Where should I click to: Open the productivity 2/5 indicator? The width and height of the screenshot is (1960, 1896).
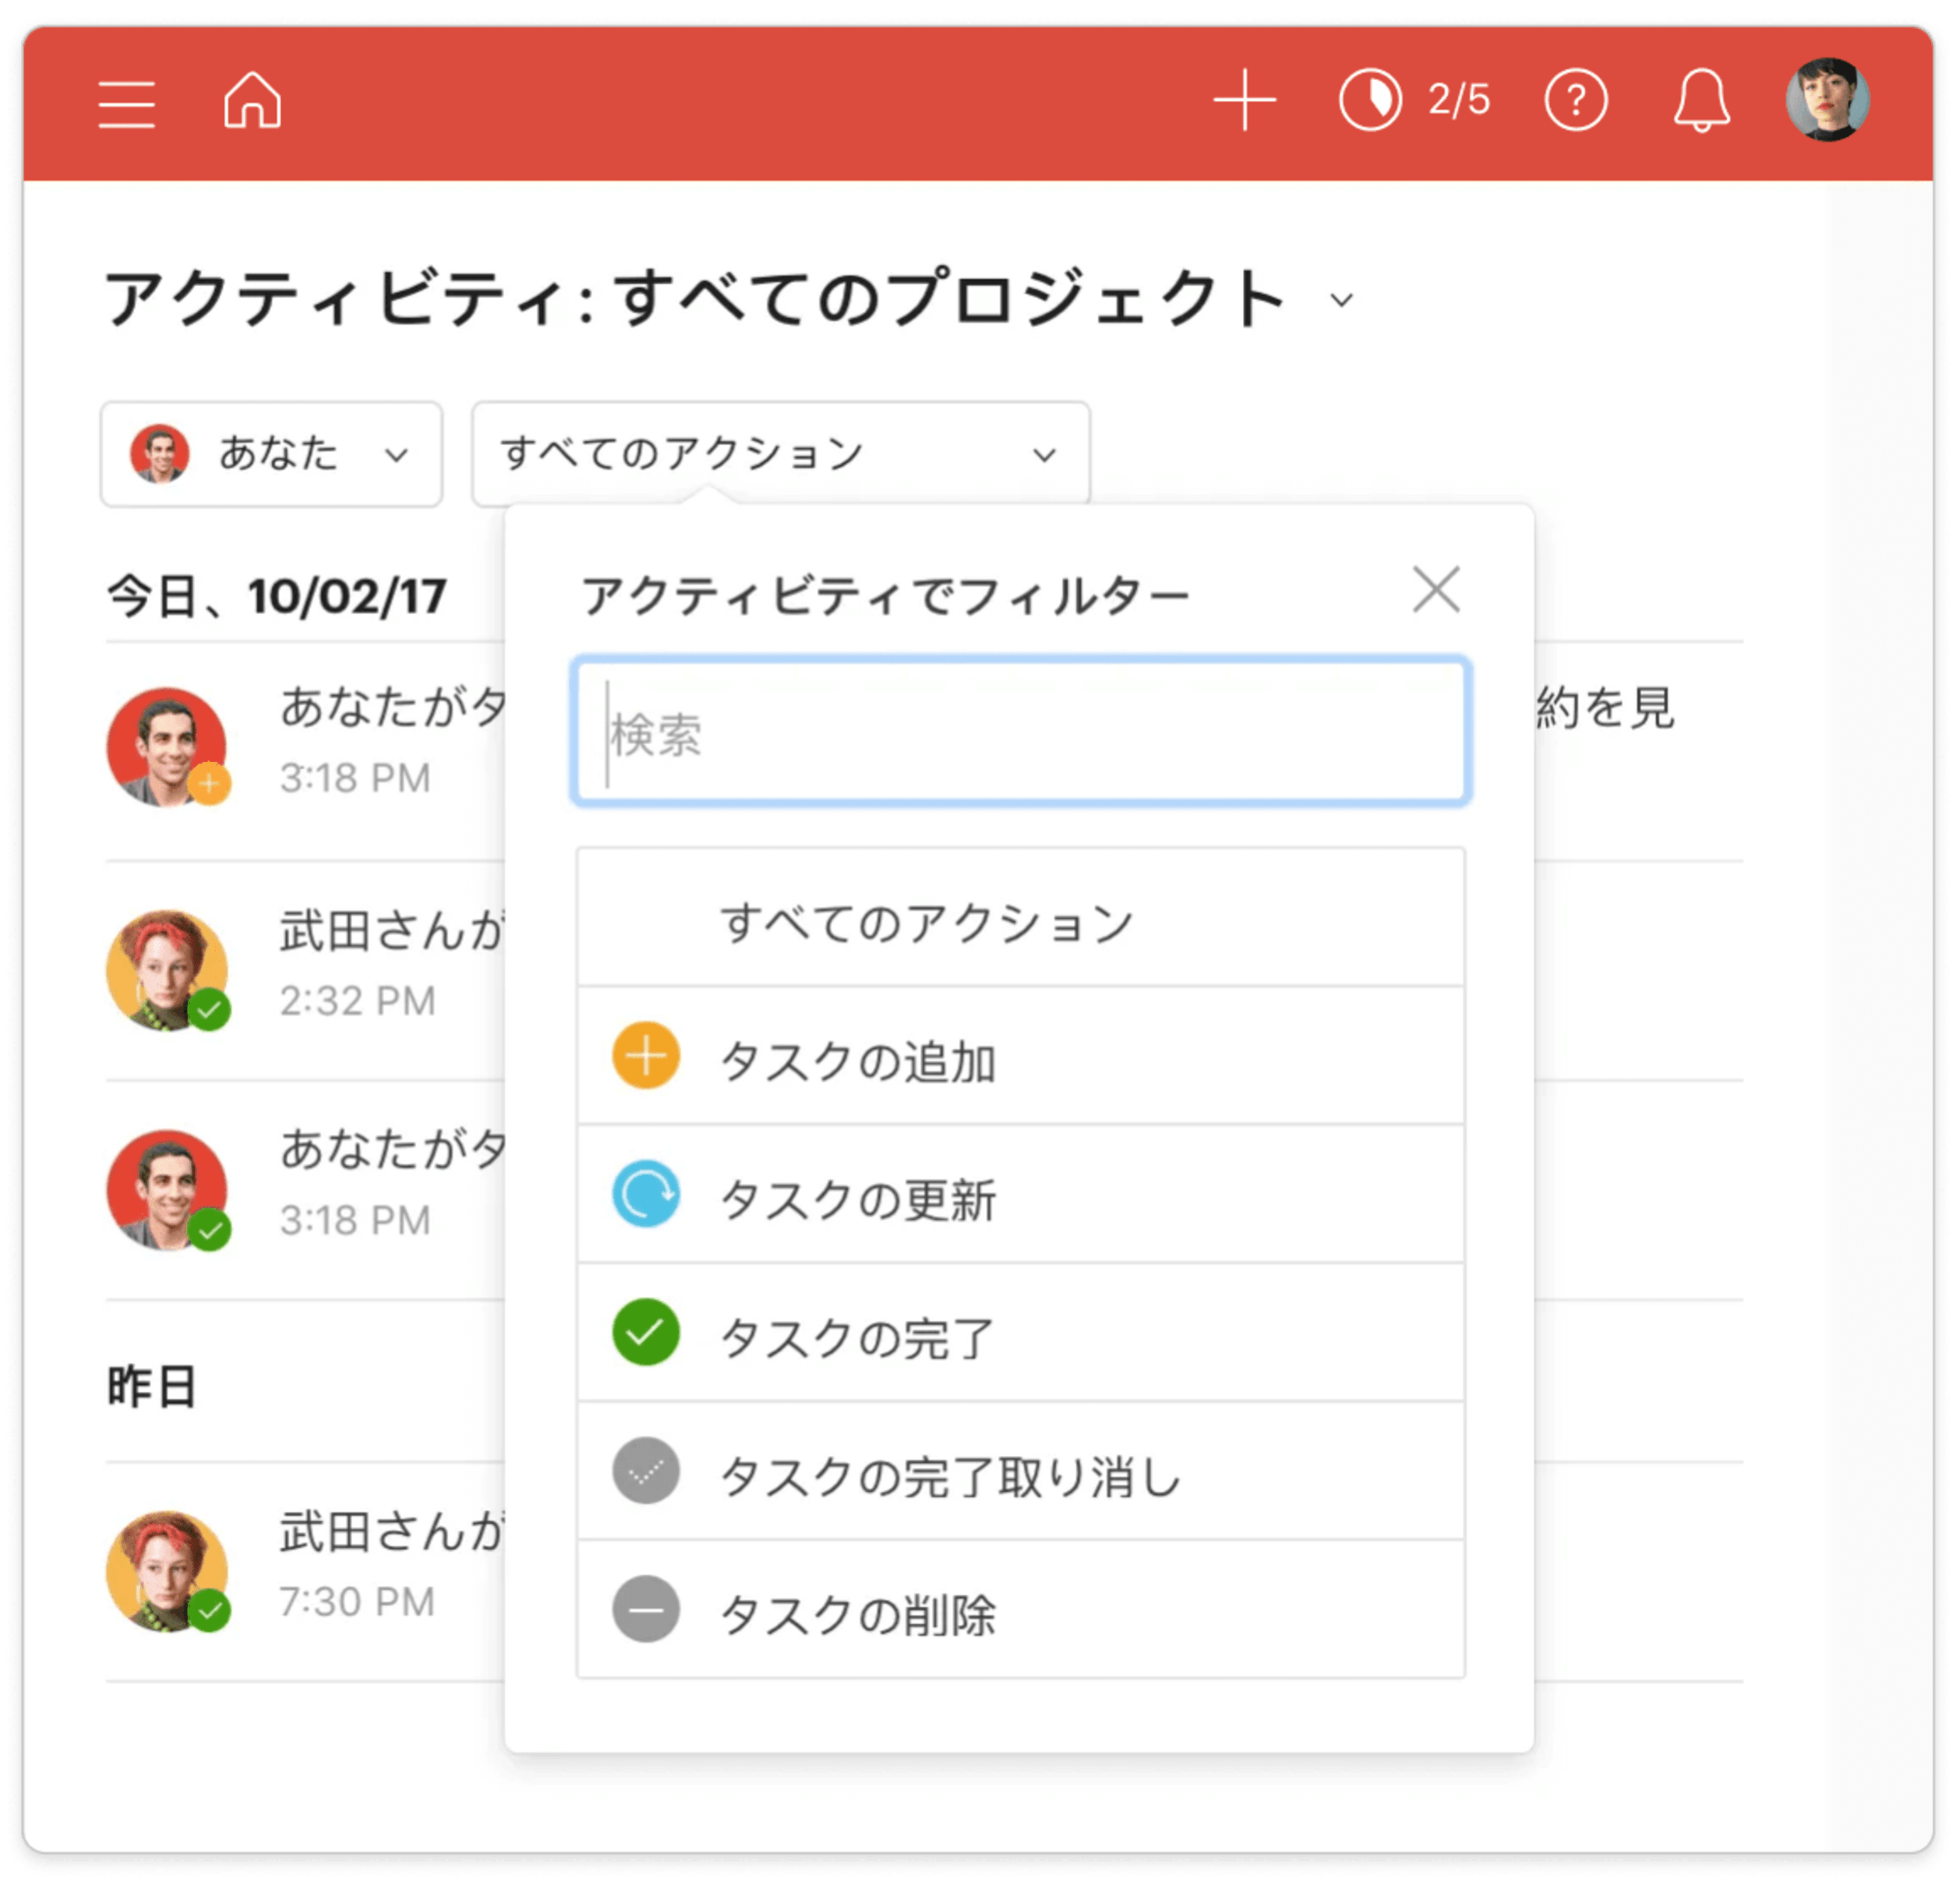click(x=1414, y=100)
